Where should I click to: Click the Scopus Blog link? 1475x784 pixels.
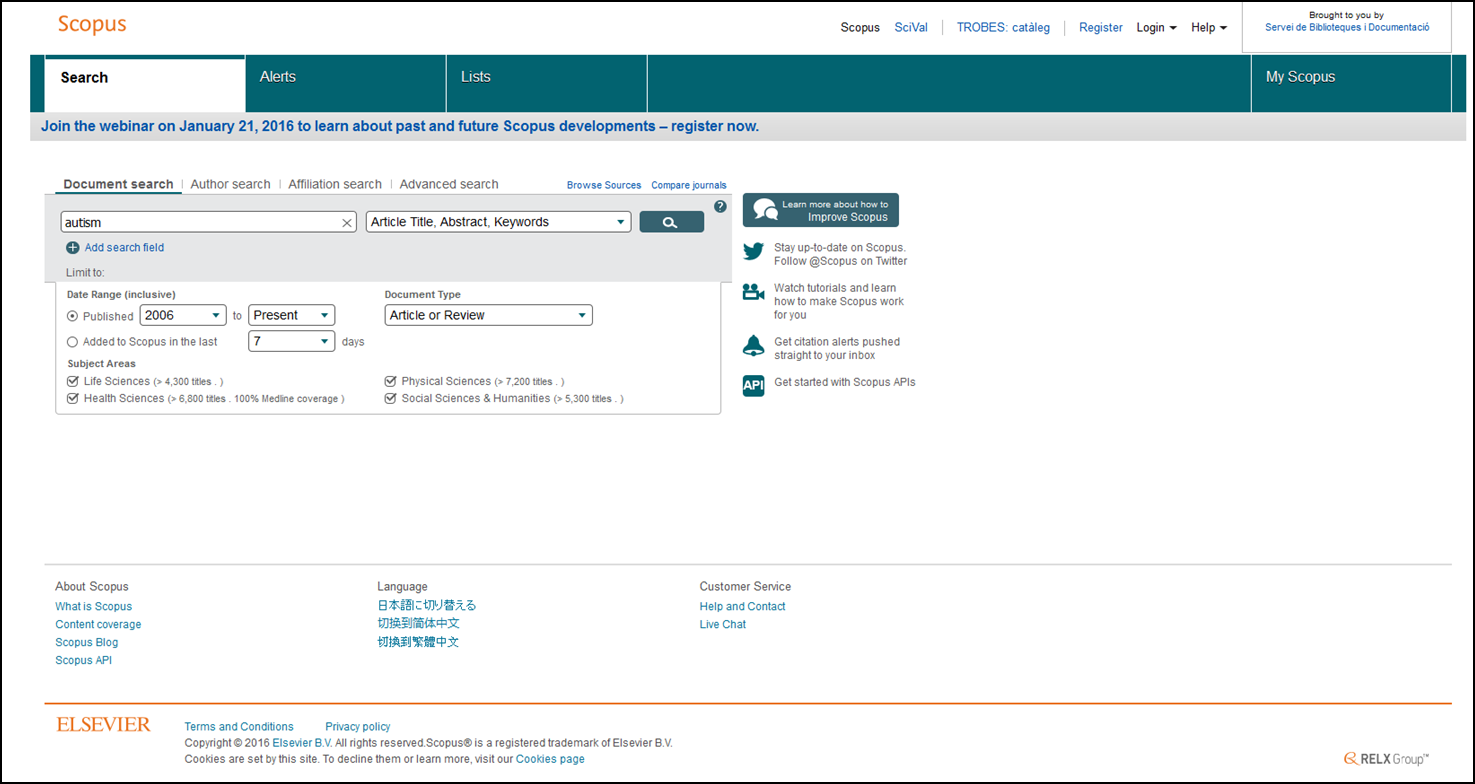tap(86, 643)
